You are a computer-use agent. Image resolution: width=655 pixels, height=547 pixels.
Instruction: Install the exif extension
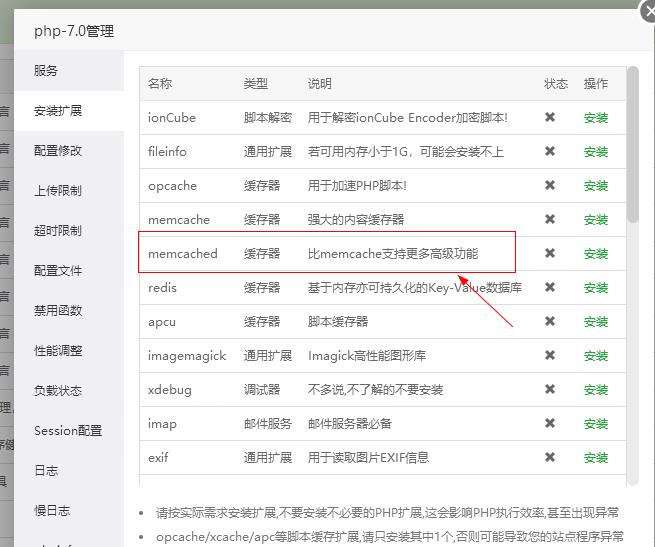click(x=596, y=458)
